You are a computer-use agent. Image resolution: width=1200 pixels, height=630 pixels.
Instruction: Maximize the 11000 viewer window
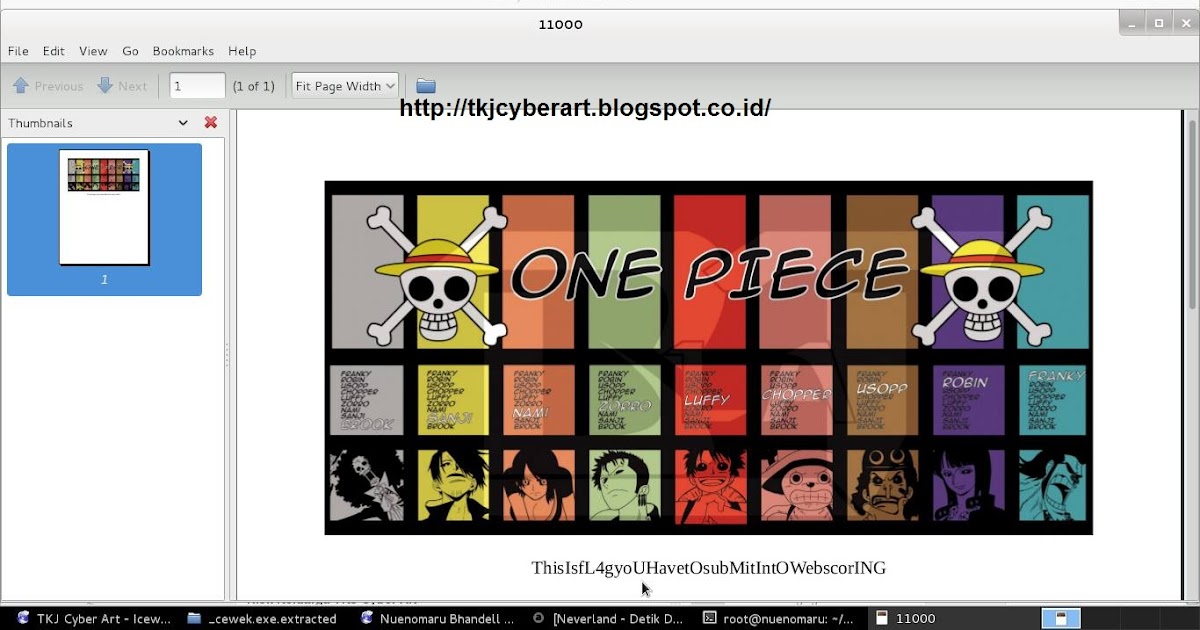point(1159,23)
